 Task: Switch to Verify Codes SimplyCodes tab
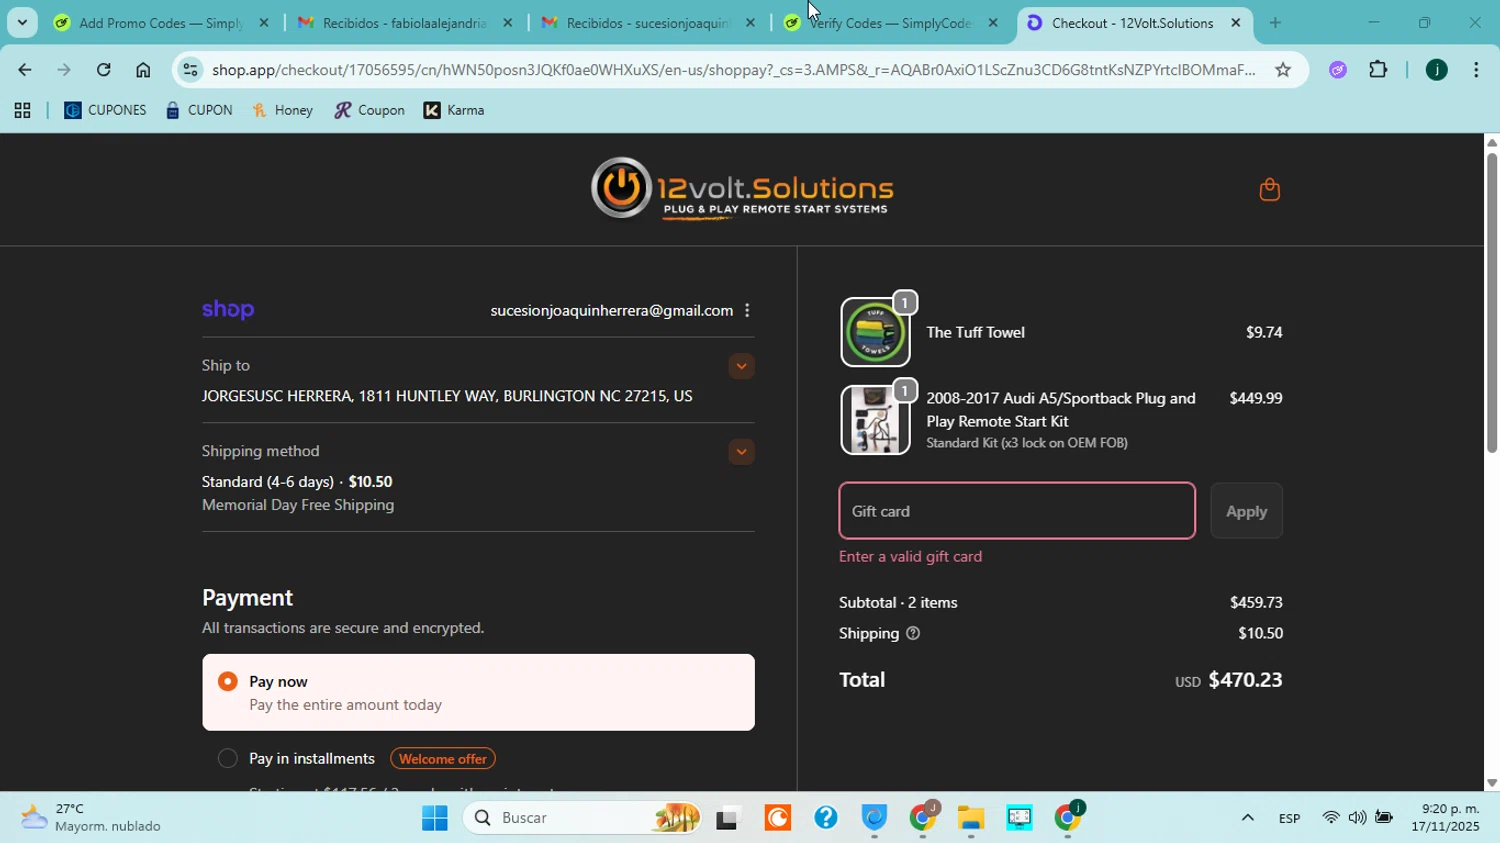[x=891, y=23]
